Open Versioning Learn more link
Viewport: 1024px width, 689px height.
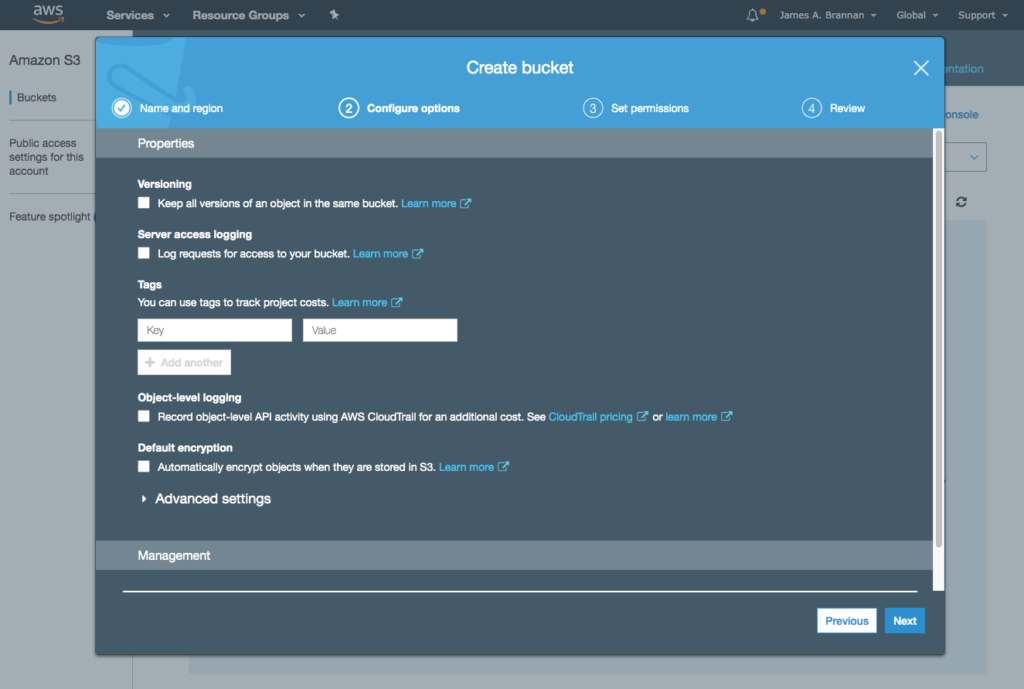(x=428, y=204)
